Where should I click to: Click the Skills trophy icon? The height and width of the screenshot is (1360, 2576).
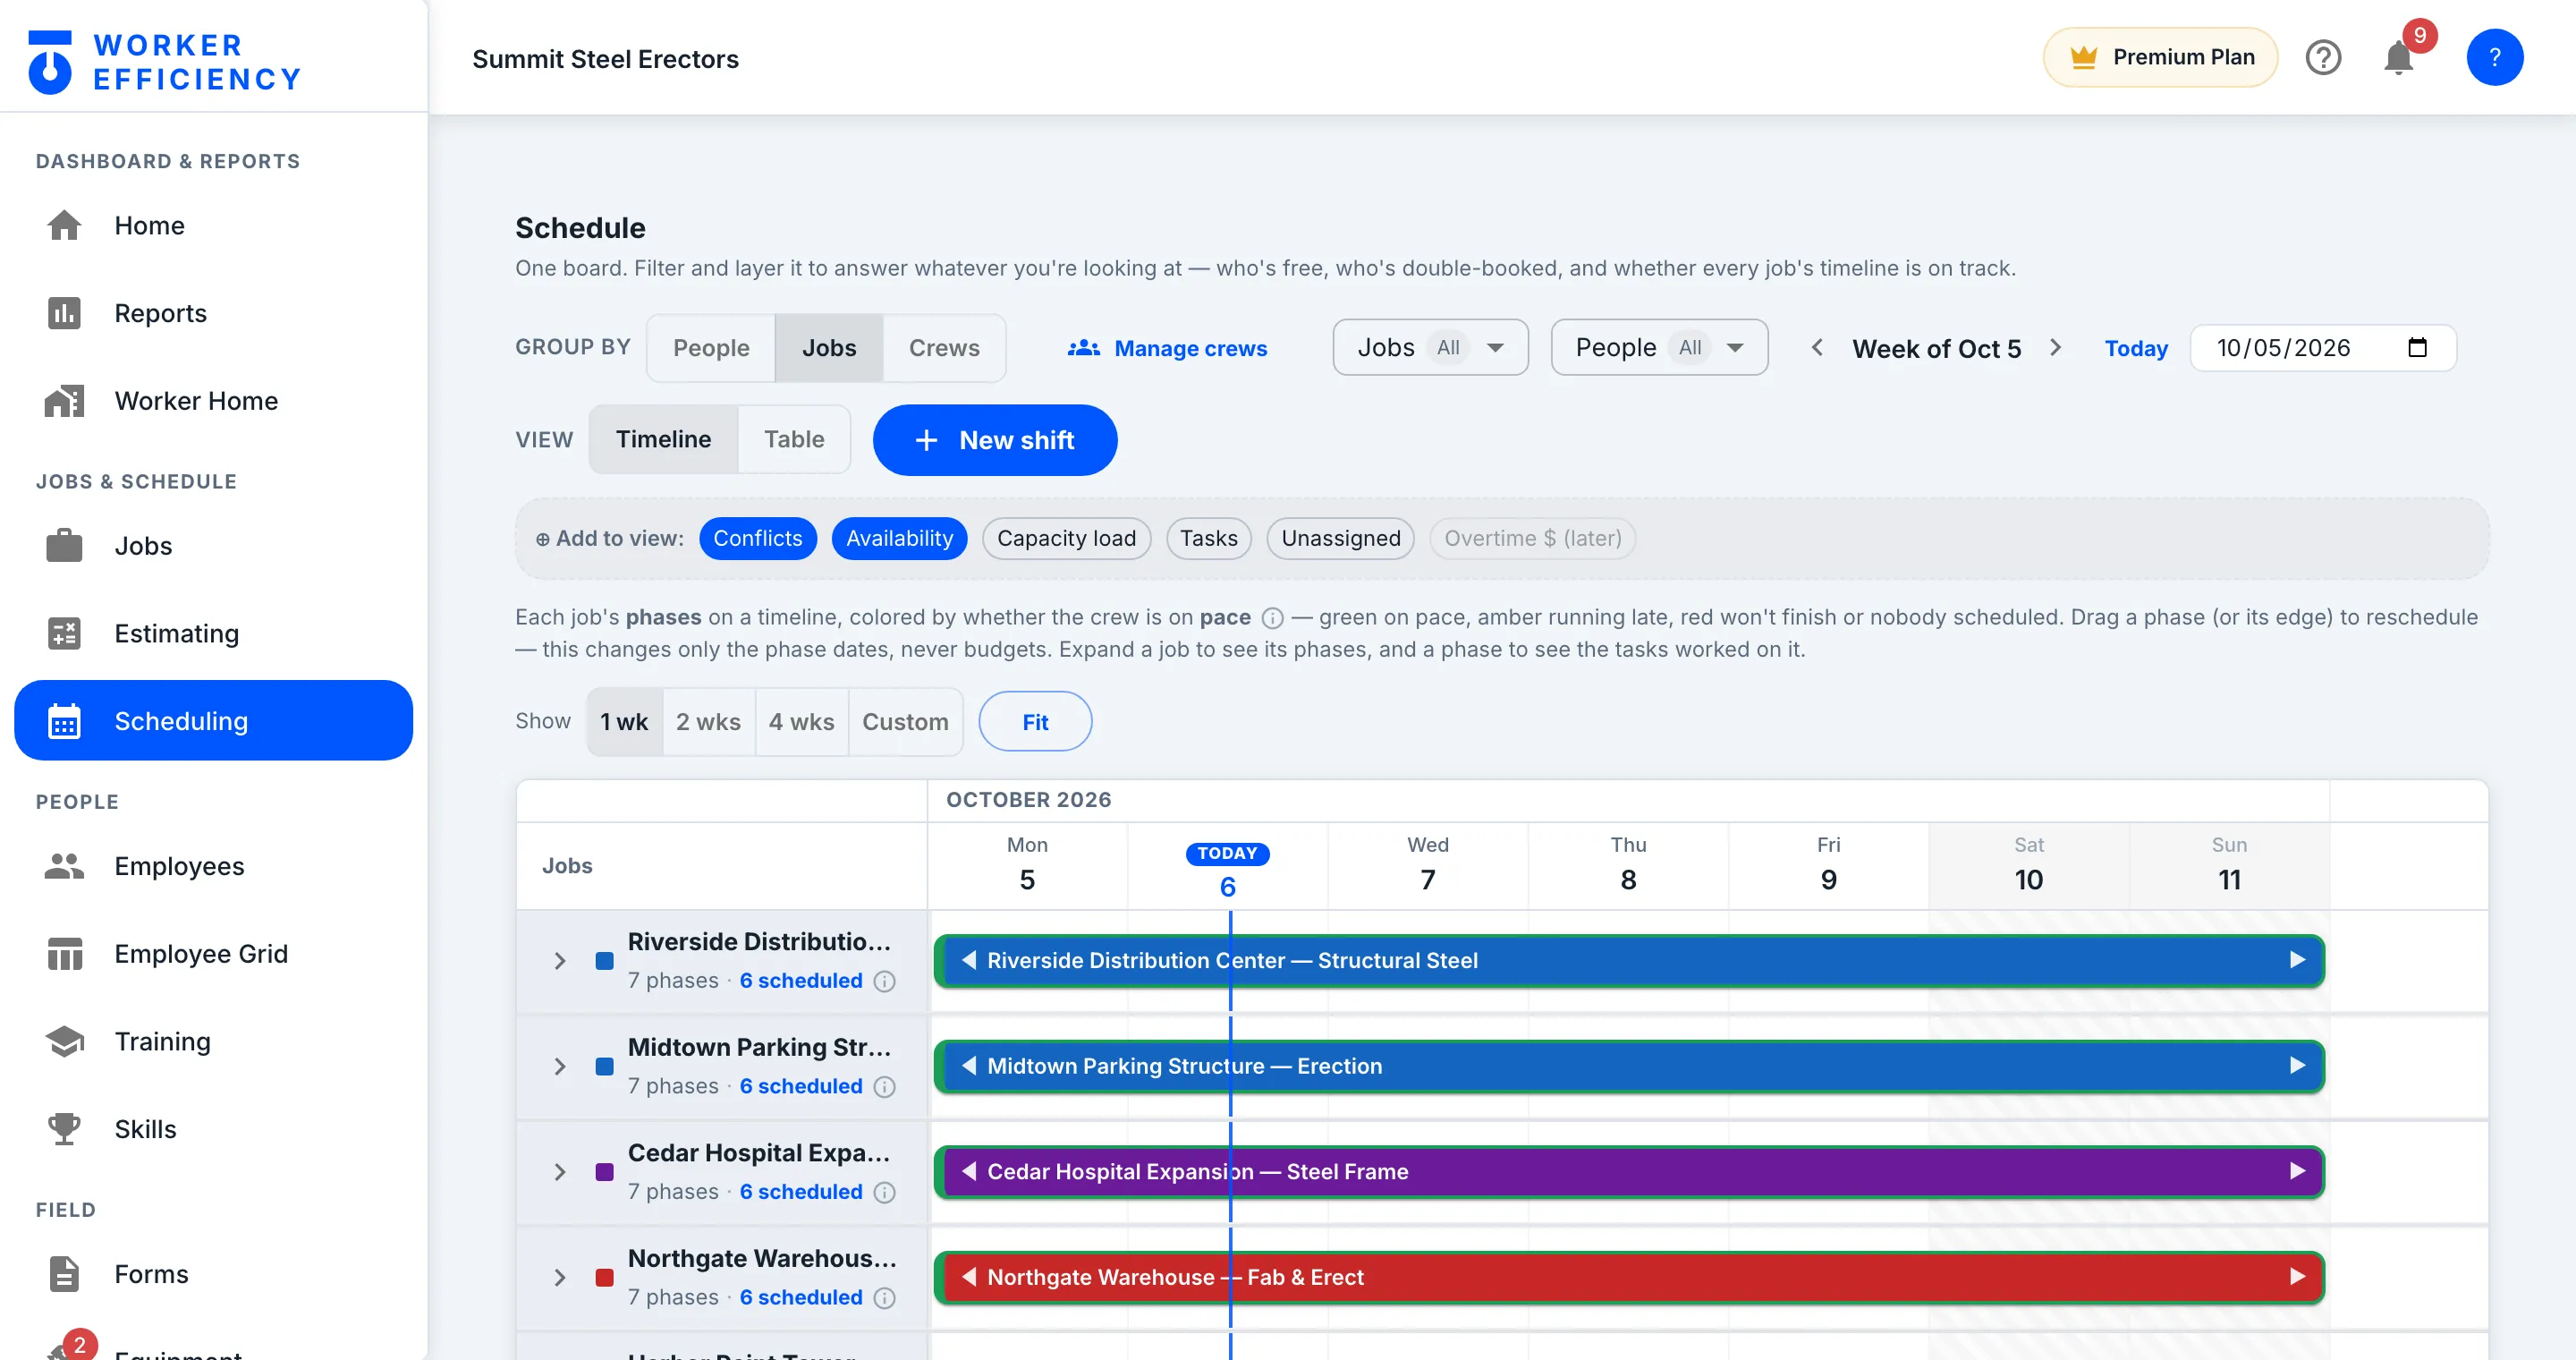tap(64, 1129)
